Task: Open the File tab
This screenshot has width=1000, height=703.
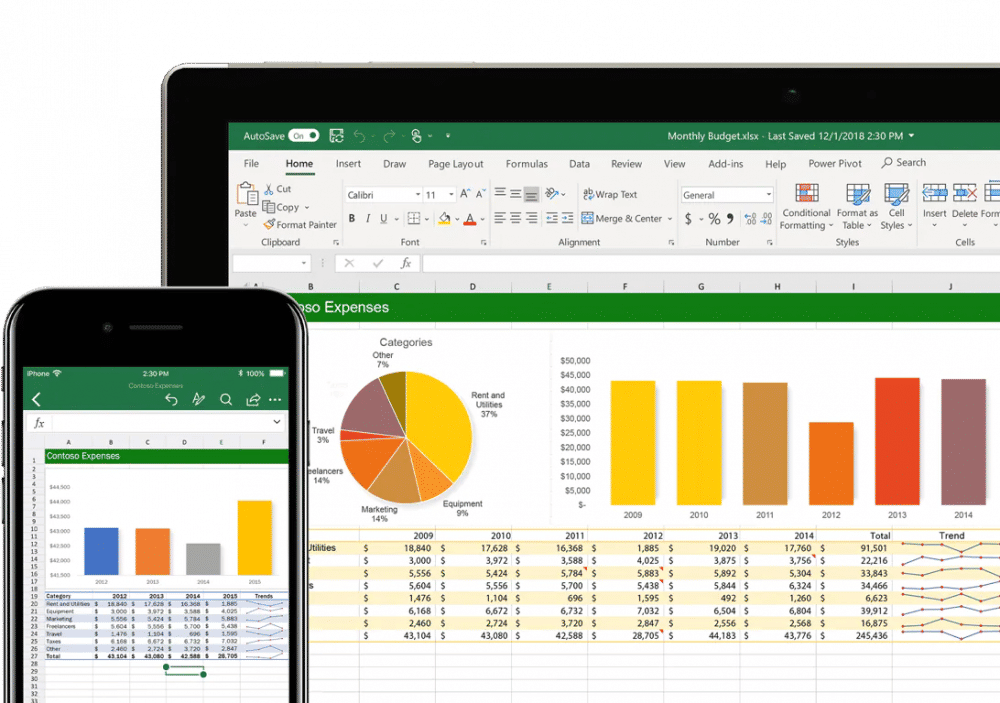Action: pyautogui.click(x=251, y=163)
